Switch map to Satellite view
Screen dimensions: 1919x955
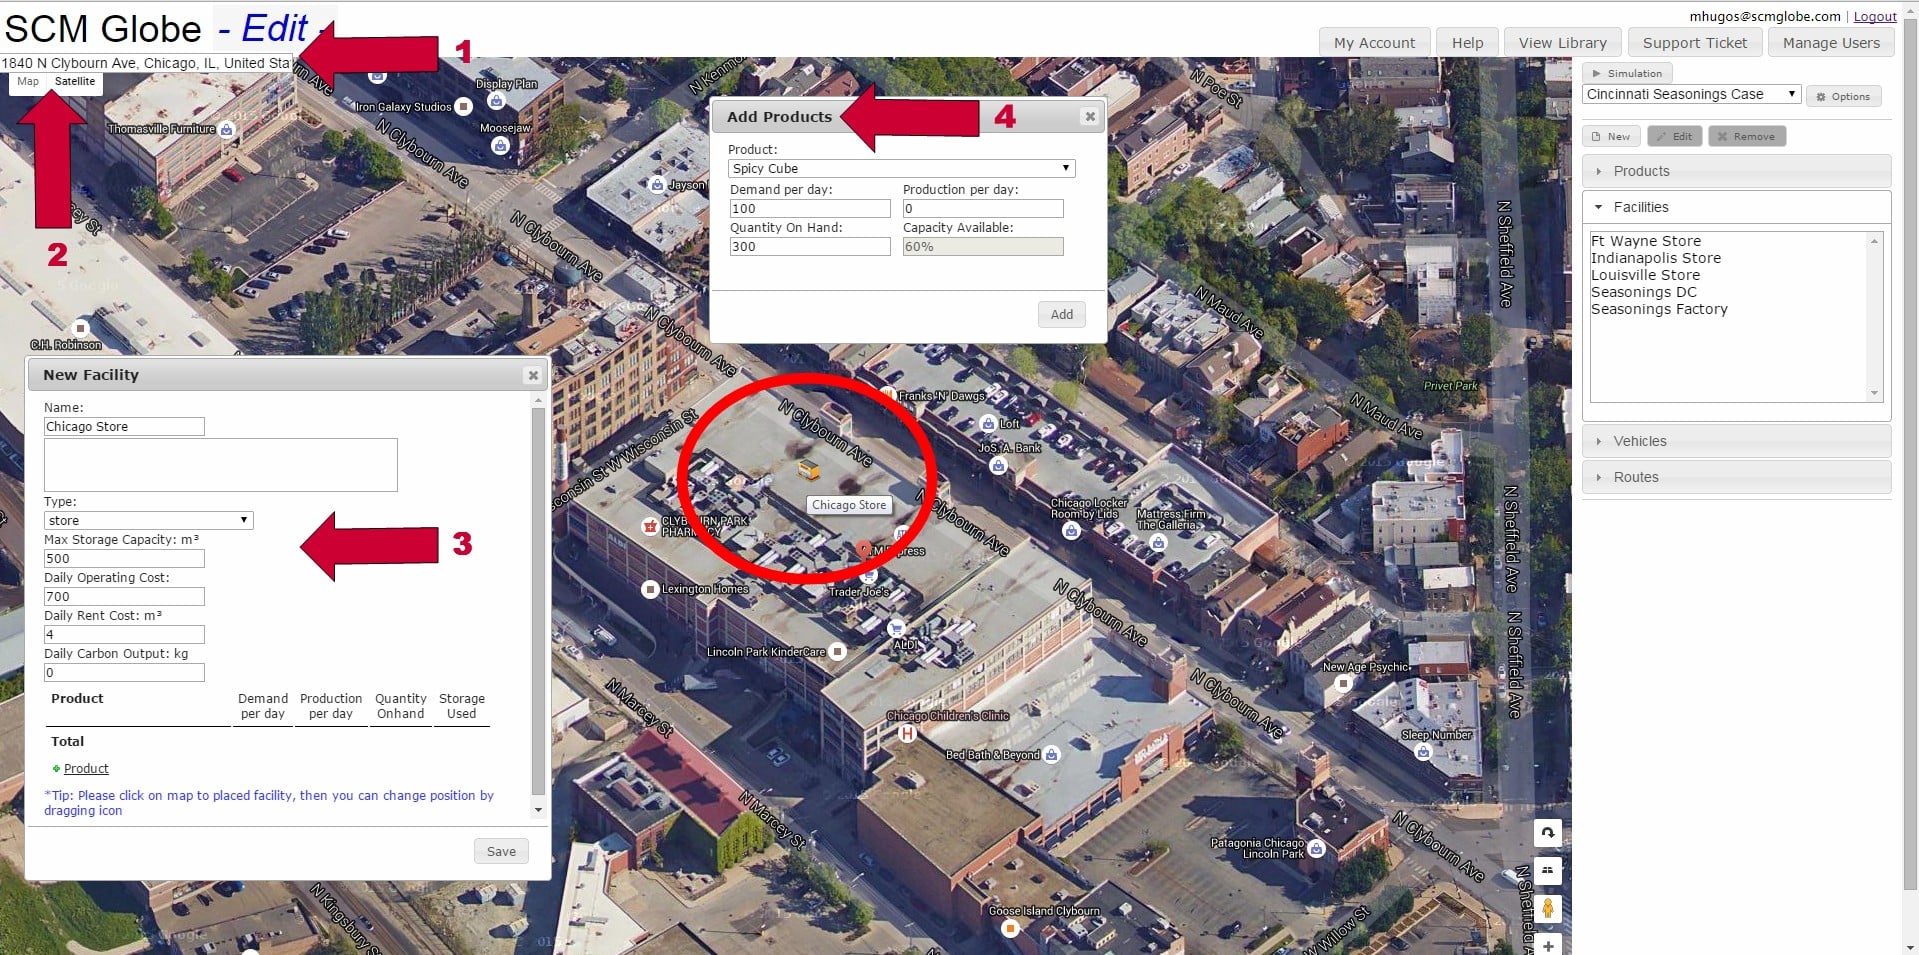(75, 82)
